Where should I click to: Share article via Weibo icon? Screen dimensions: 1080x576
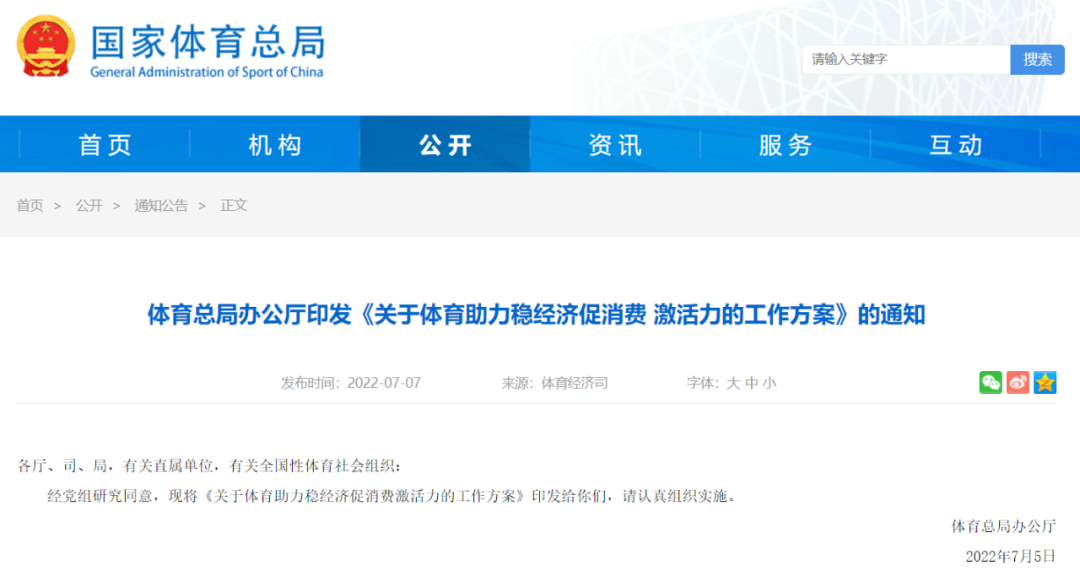(1018, 382)
